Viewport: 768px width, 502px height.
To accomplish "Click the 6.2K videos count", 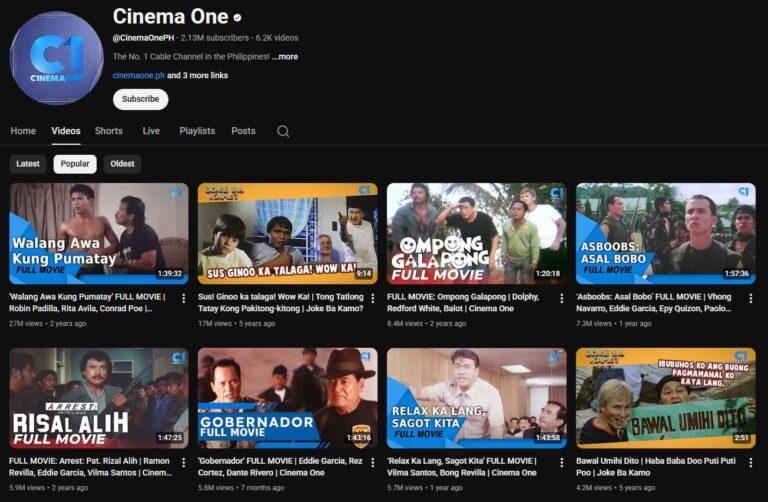I will coord(277,38).
